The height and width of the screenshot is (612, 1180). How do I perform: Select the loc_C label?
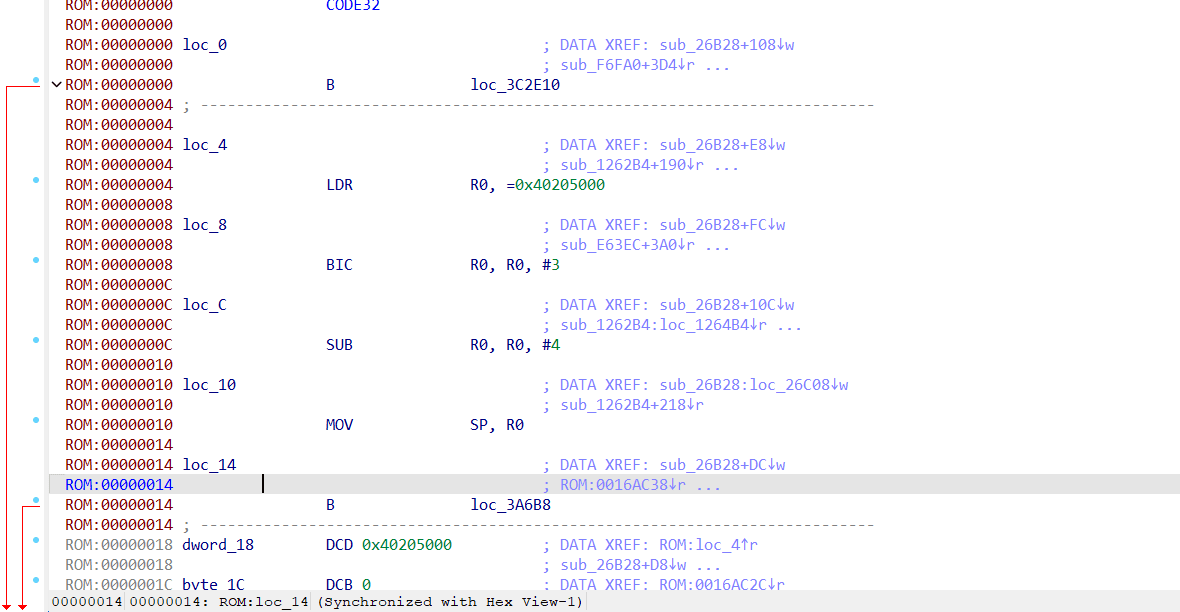[205, 305]
